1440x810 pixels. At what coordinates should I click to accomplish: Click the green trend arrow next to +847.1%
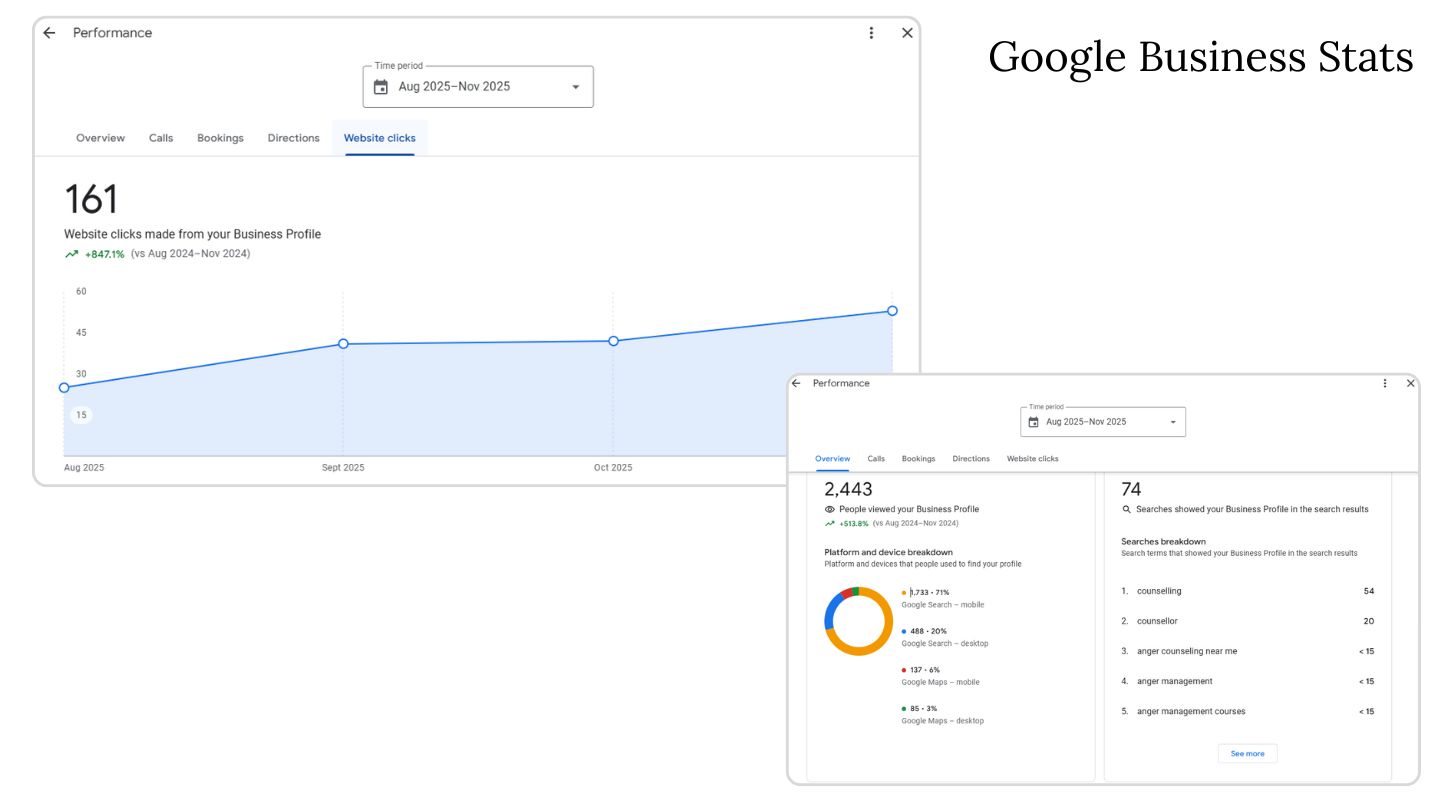70,253
